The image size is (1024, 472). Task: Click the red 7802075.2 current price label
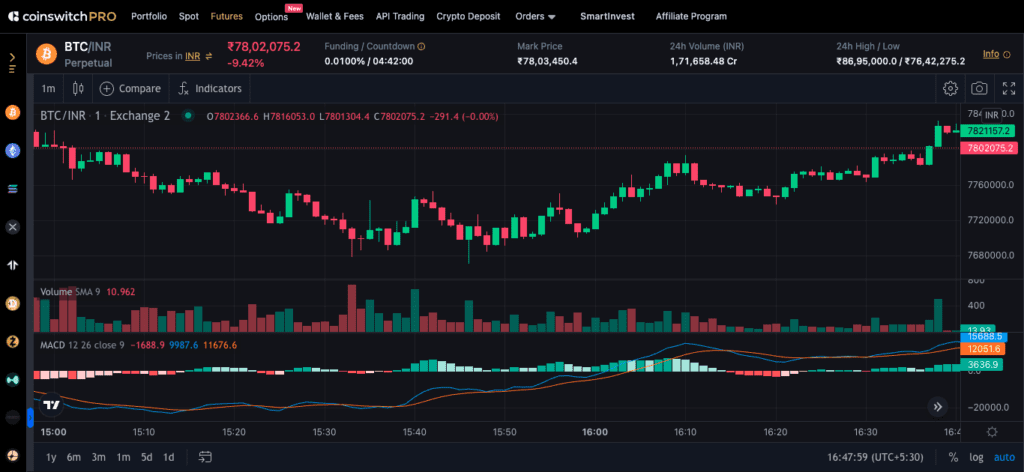991,148
